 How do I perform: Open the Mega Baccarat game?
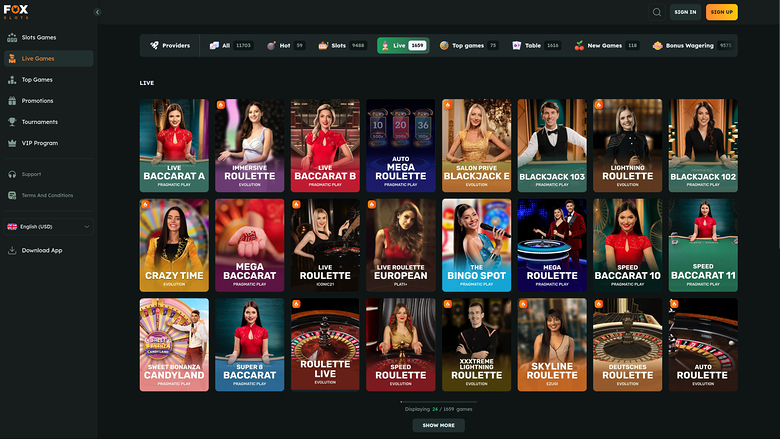point(250,245)
